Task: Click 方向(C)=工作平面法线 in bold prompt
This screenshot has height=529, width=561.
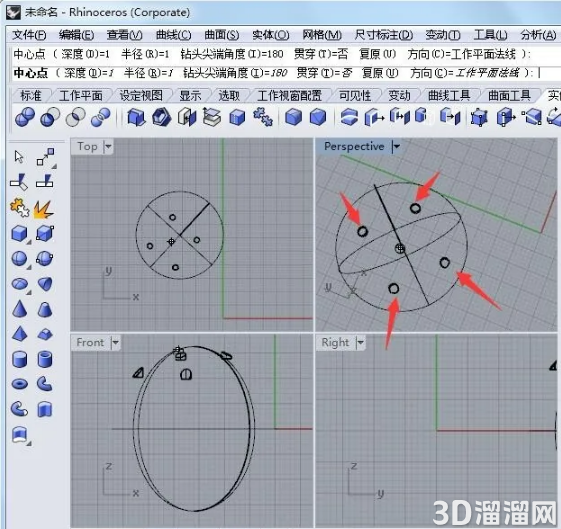Action: tap(465, 73)
